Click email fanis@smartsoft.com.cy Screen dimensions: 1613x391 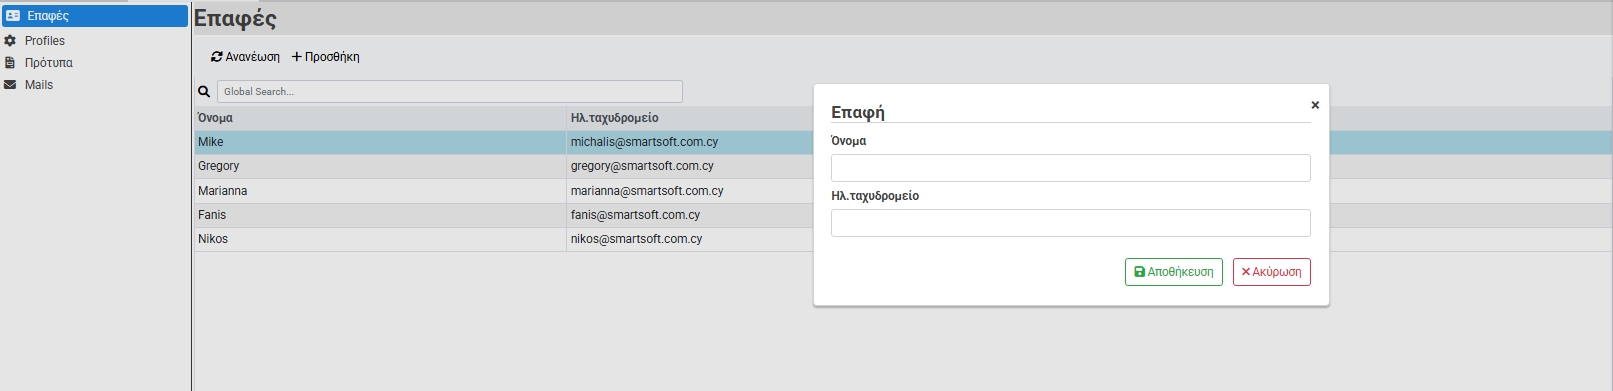point(635,215)
